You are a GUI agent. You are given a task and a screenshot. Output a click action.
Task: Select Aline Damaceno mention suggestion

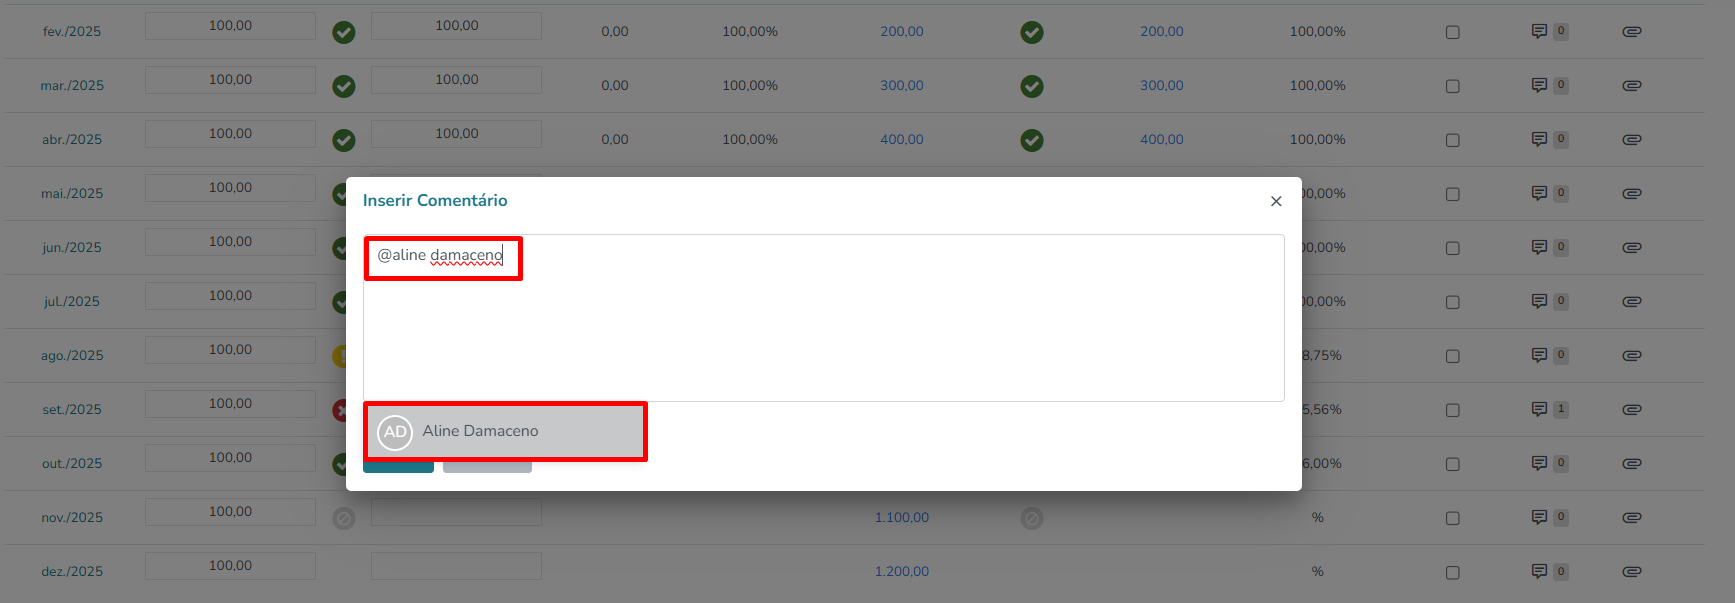[505, 431]
